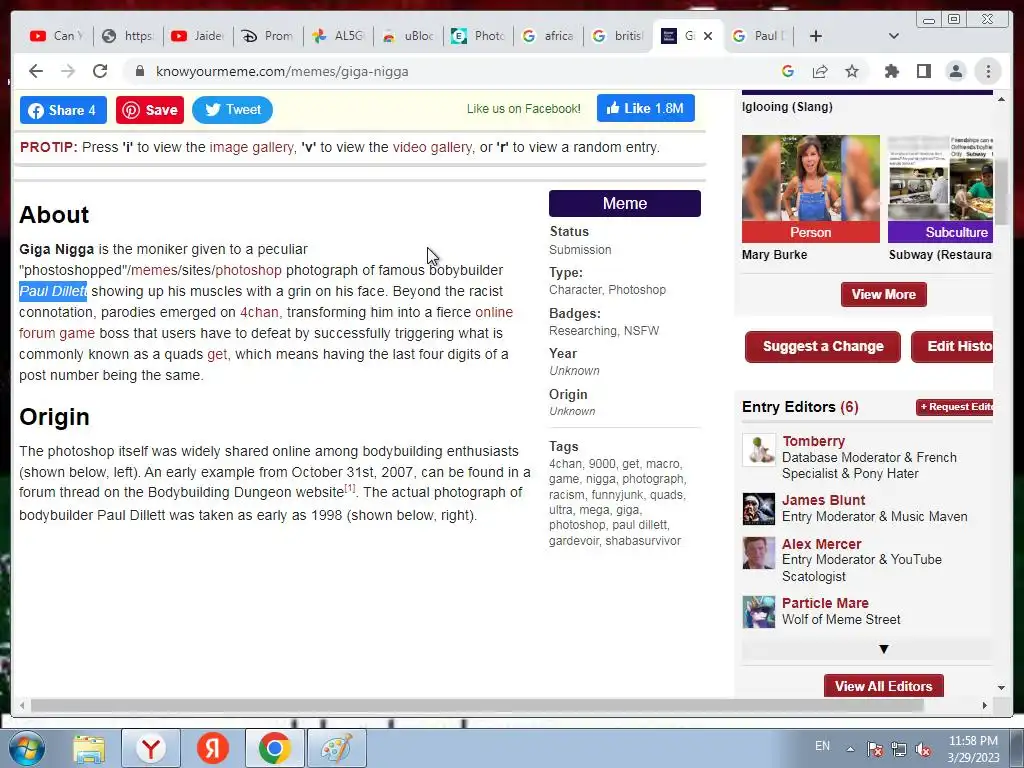Viewport: 1024px width, 768px height.
Task: Open the 'video gallery' link in the PROTIP
Action: pos(432,147)
